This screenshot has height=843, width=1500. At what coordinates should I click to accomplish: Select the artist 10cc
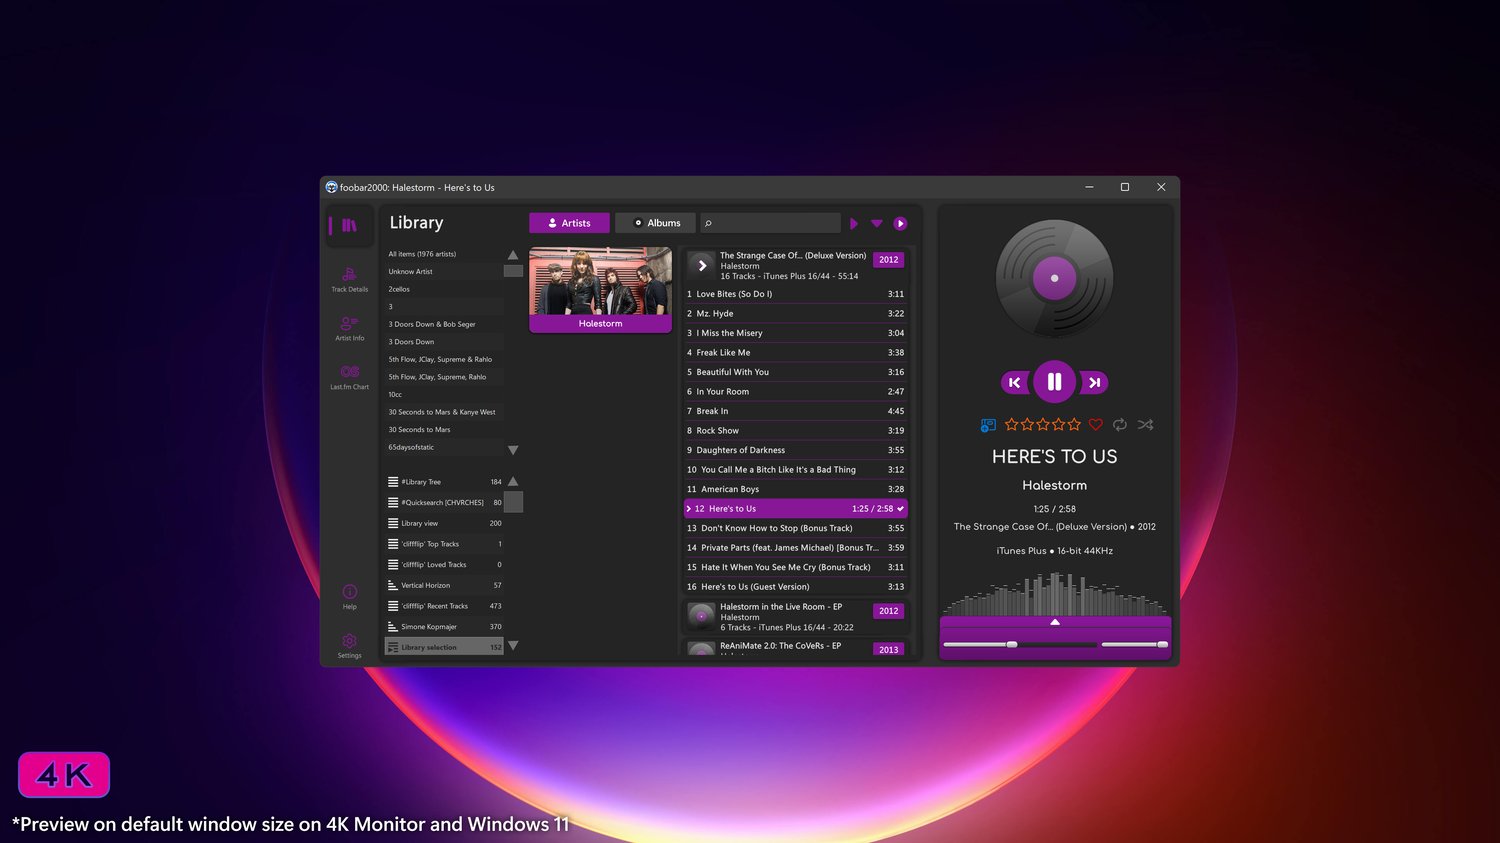(x=444, y=395)
